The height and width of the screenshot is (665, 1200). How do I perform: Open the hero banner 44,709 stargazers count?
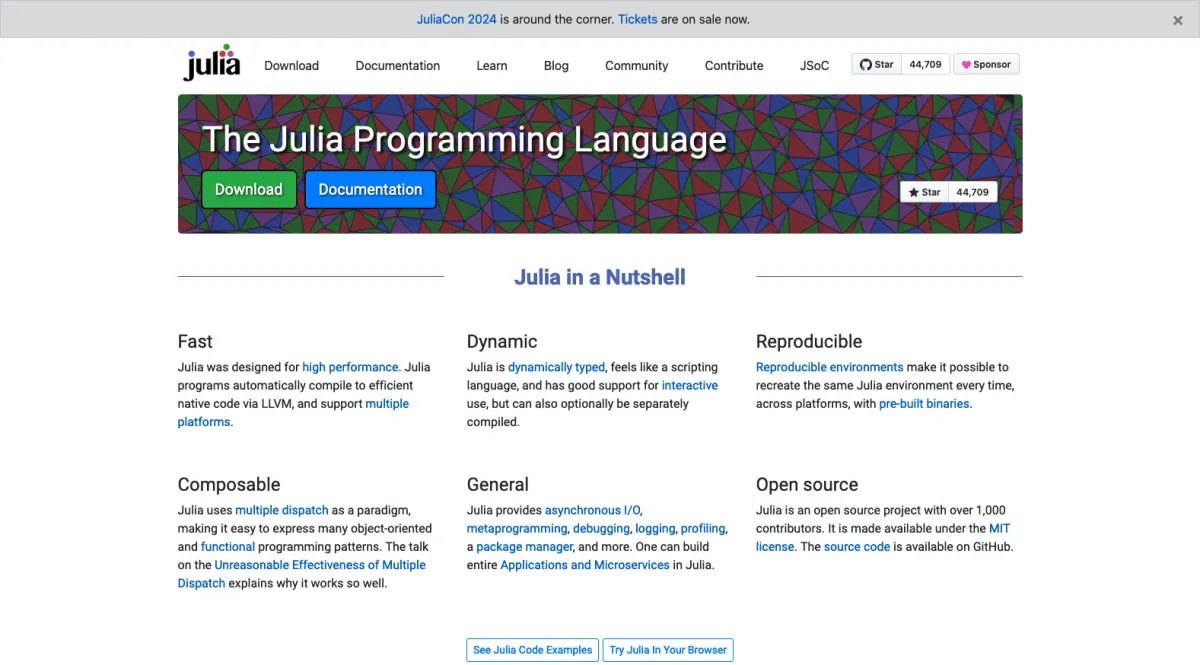[972, 192]
